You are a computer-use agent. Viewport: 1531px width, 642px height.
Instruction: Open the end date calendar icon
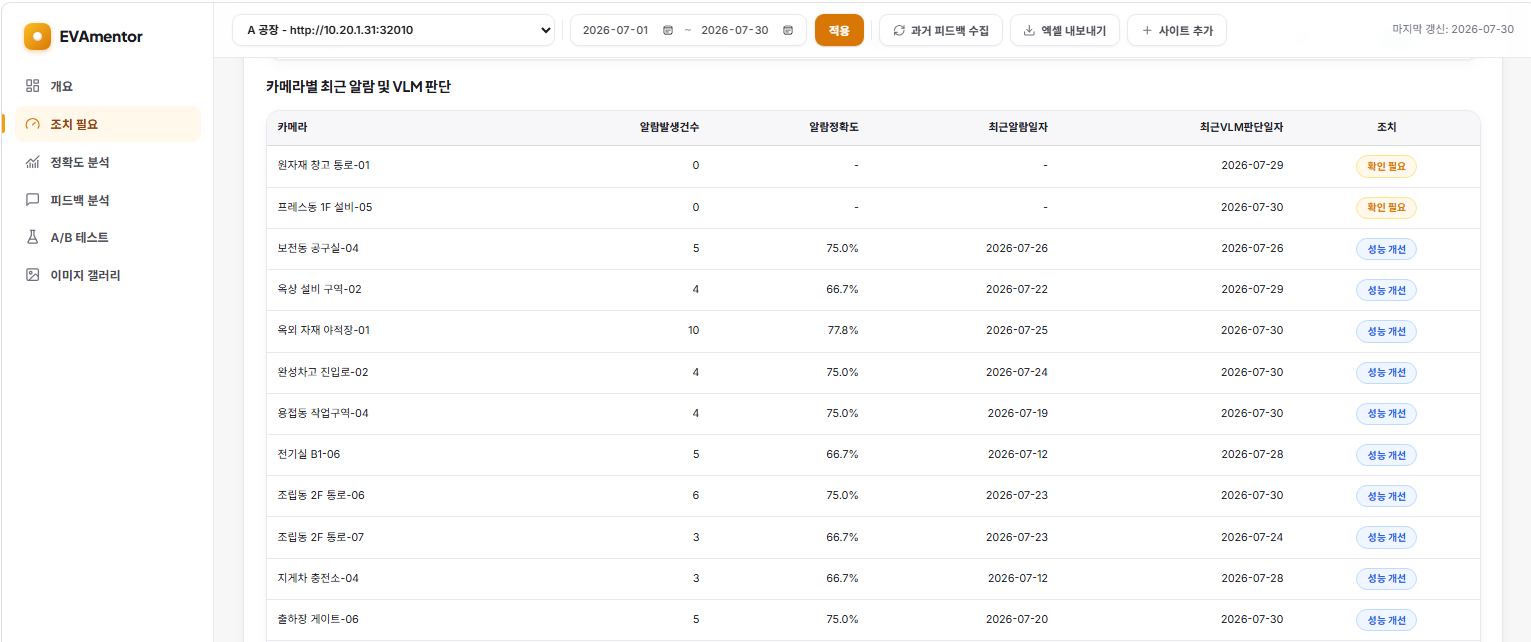(788, 30)
